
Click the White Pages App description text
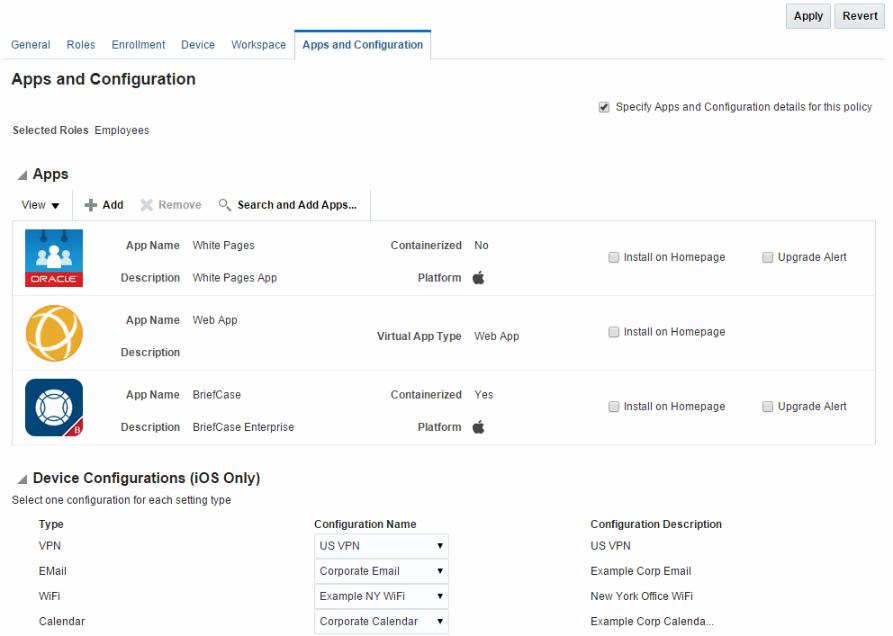point(235,278)
